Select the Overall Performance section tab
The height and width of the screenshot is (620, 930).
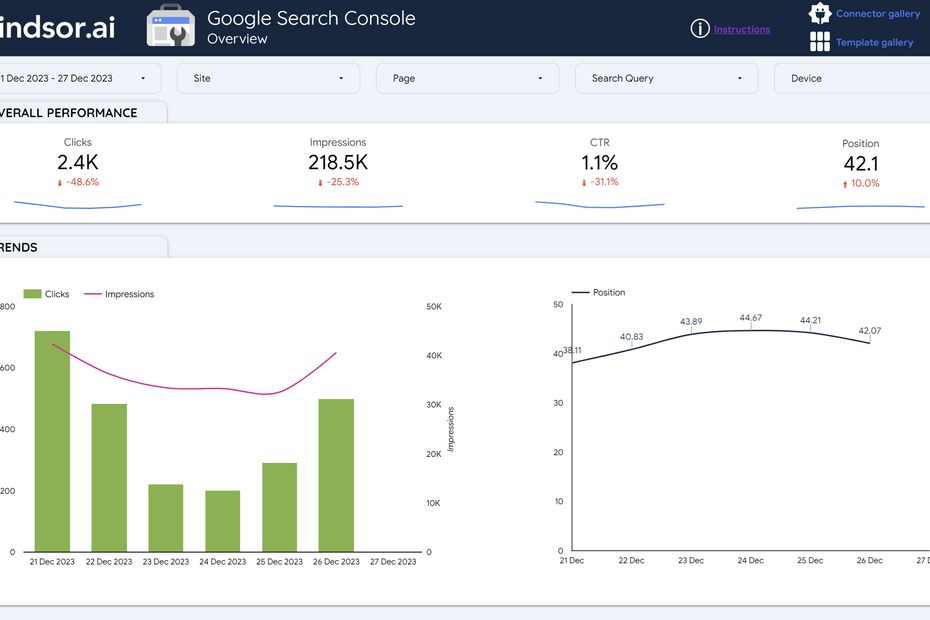[82, 113]
